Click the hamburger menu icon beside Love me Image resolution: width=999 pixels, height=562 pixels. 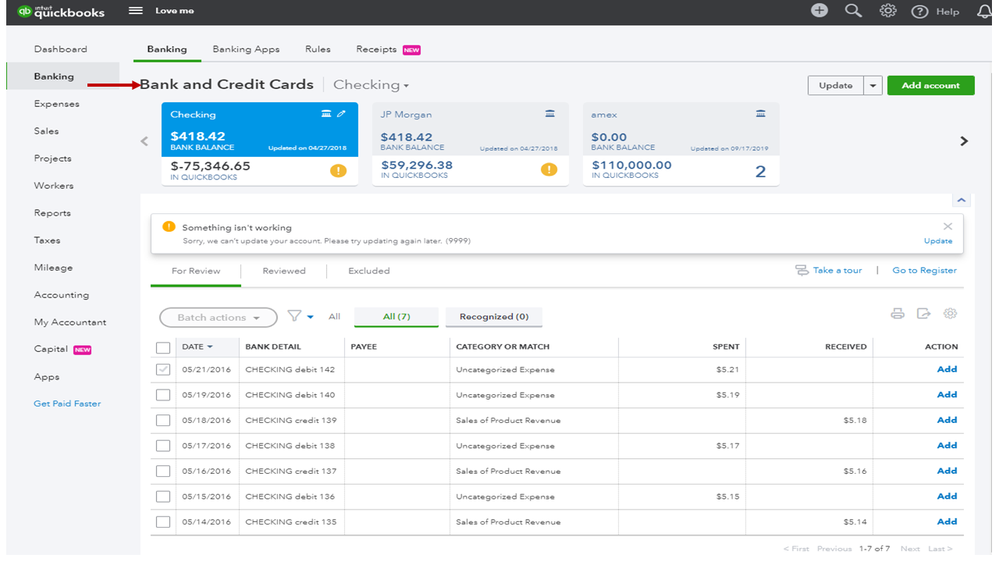(x=136, y=11)
